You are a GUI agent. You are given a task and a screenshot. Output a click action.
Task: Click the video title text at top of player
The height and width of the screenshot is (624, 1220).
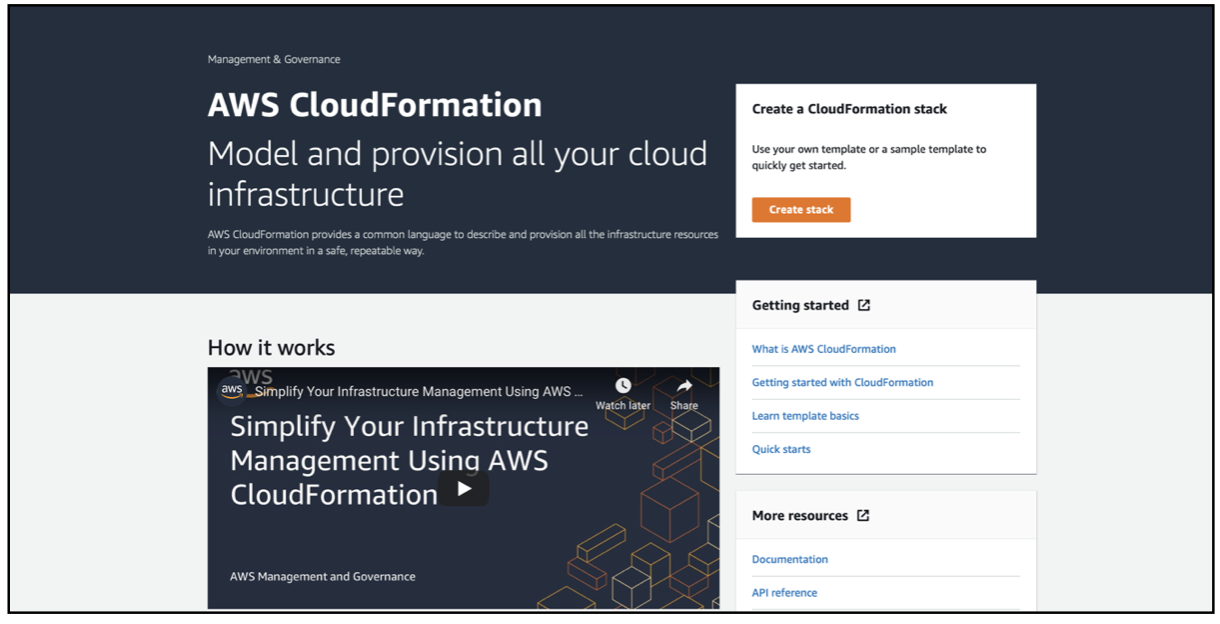coord(418,391)
